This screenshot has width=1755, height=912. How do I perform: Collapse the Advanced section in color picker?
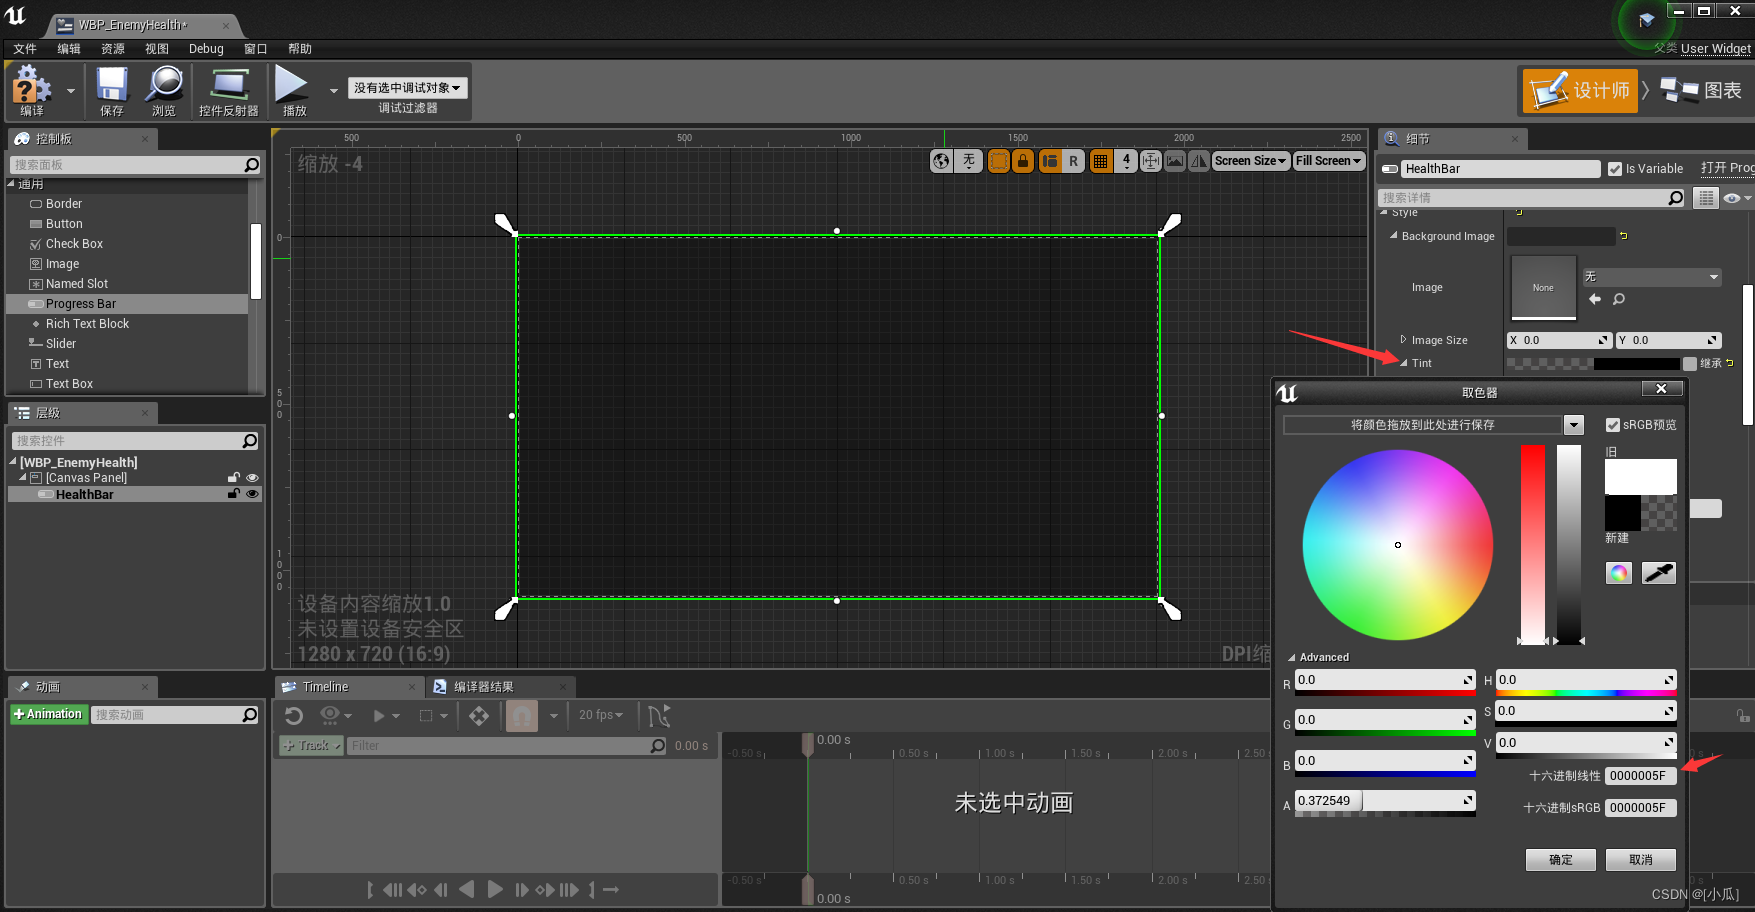tap(1292, 657)
